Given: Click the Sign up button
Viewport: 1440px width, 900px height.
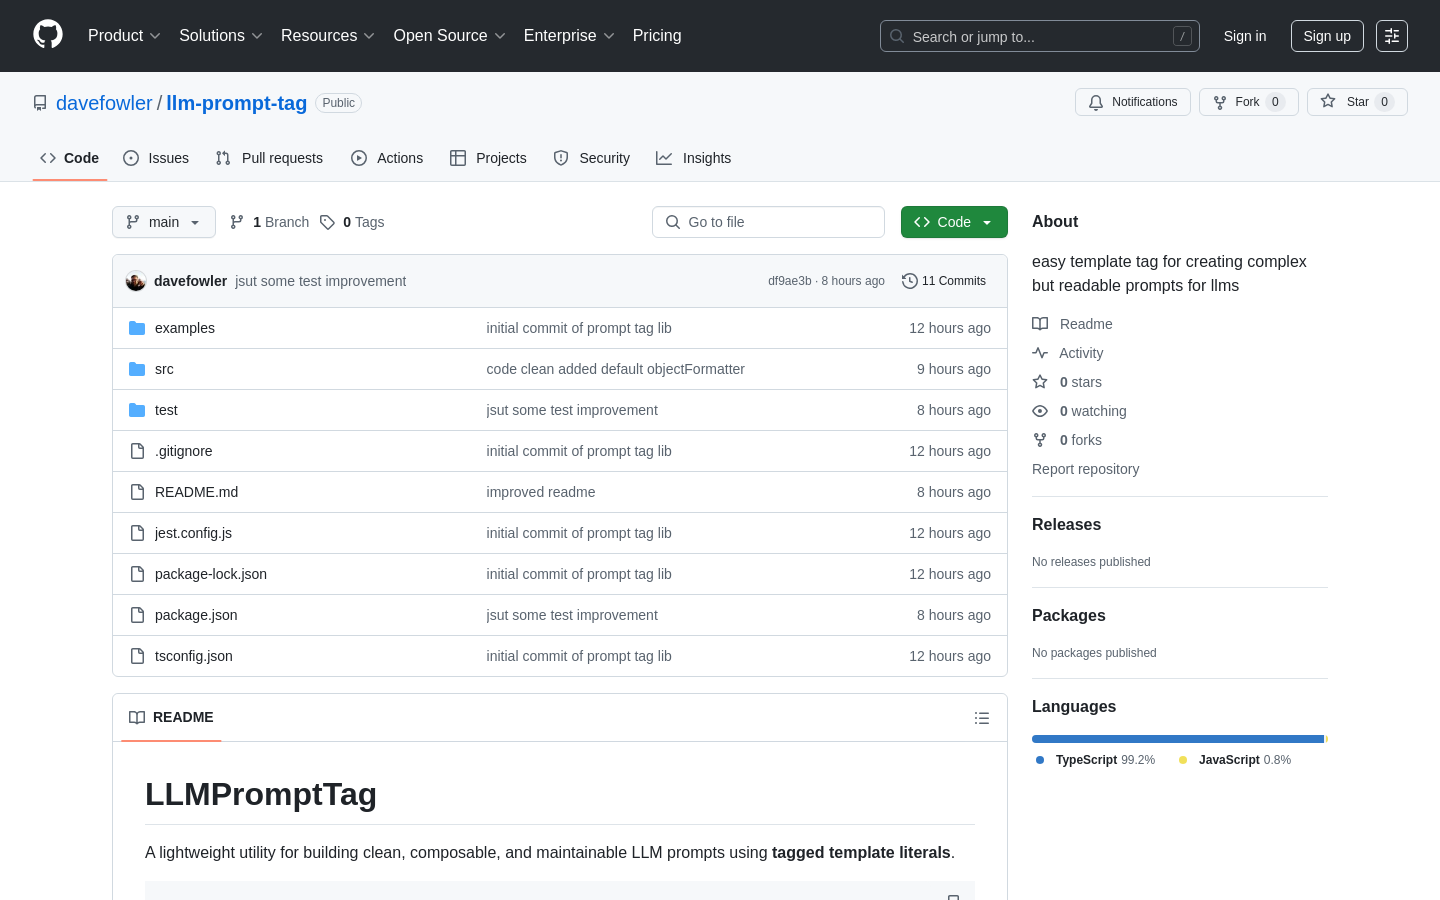Looking at the screenshot, I should pos(1327,36).
